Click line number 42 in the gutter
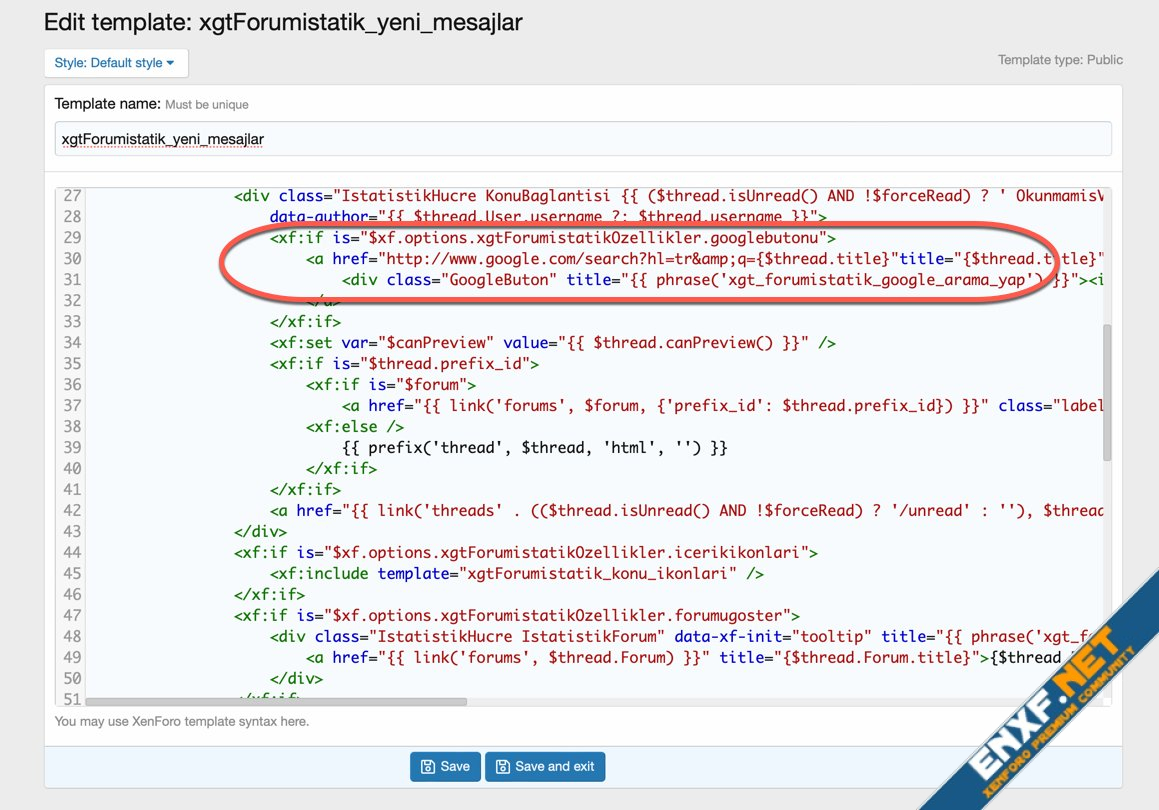 coord(71,510)
